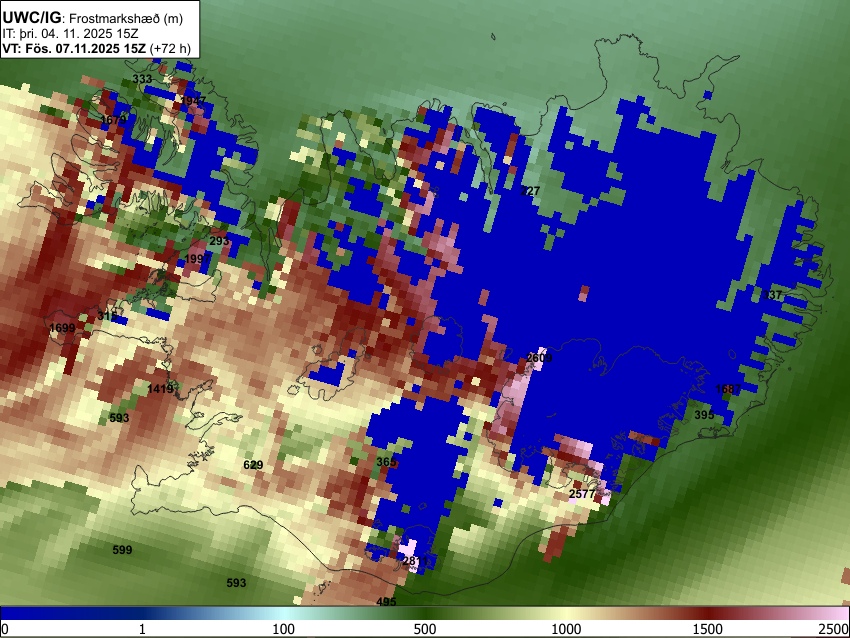
Task: Click the '1000' label on the colour scale
Action: click(x=566, y=629)
